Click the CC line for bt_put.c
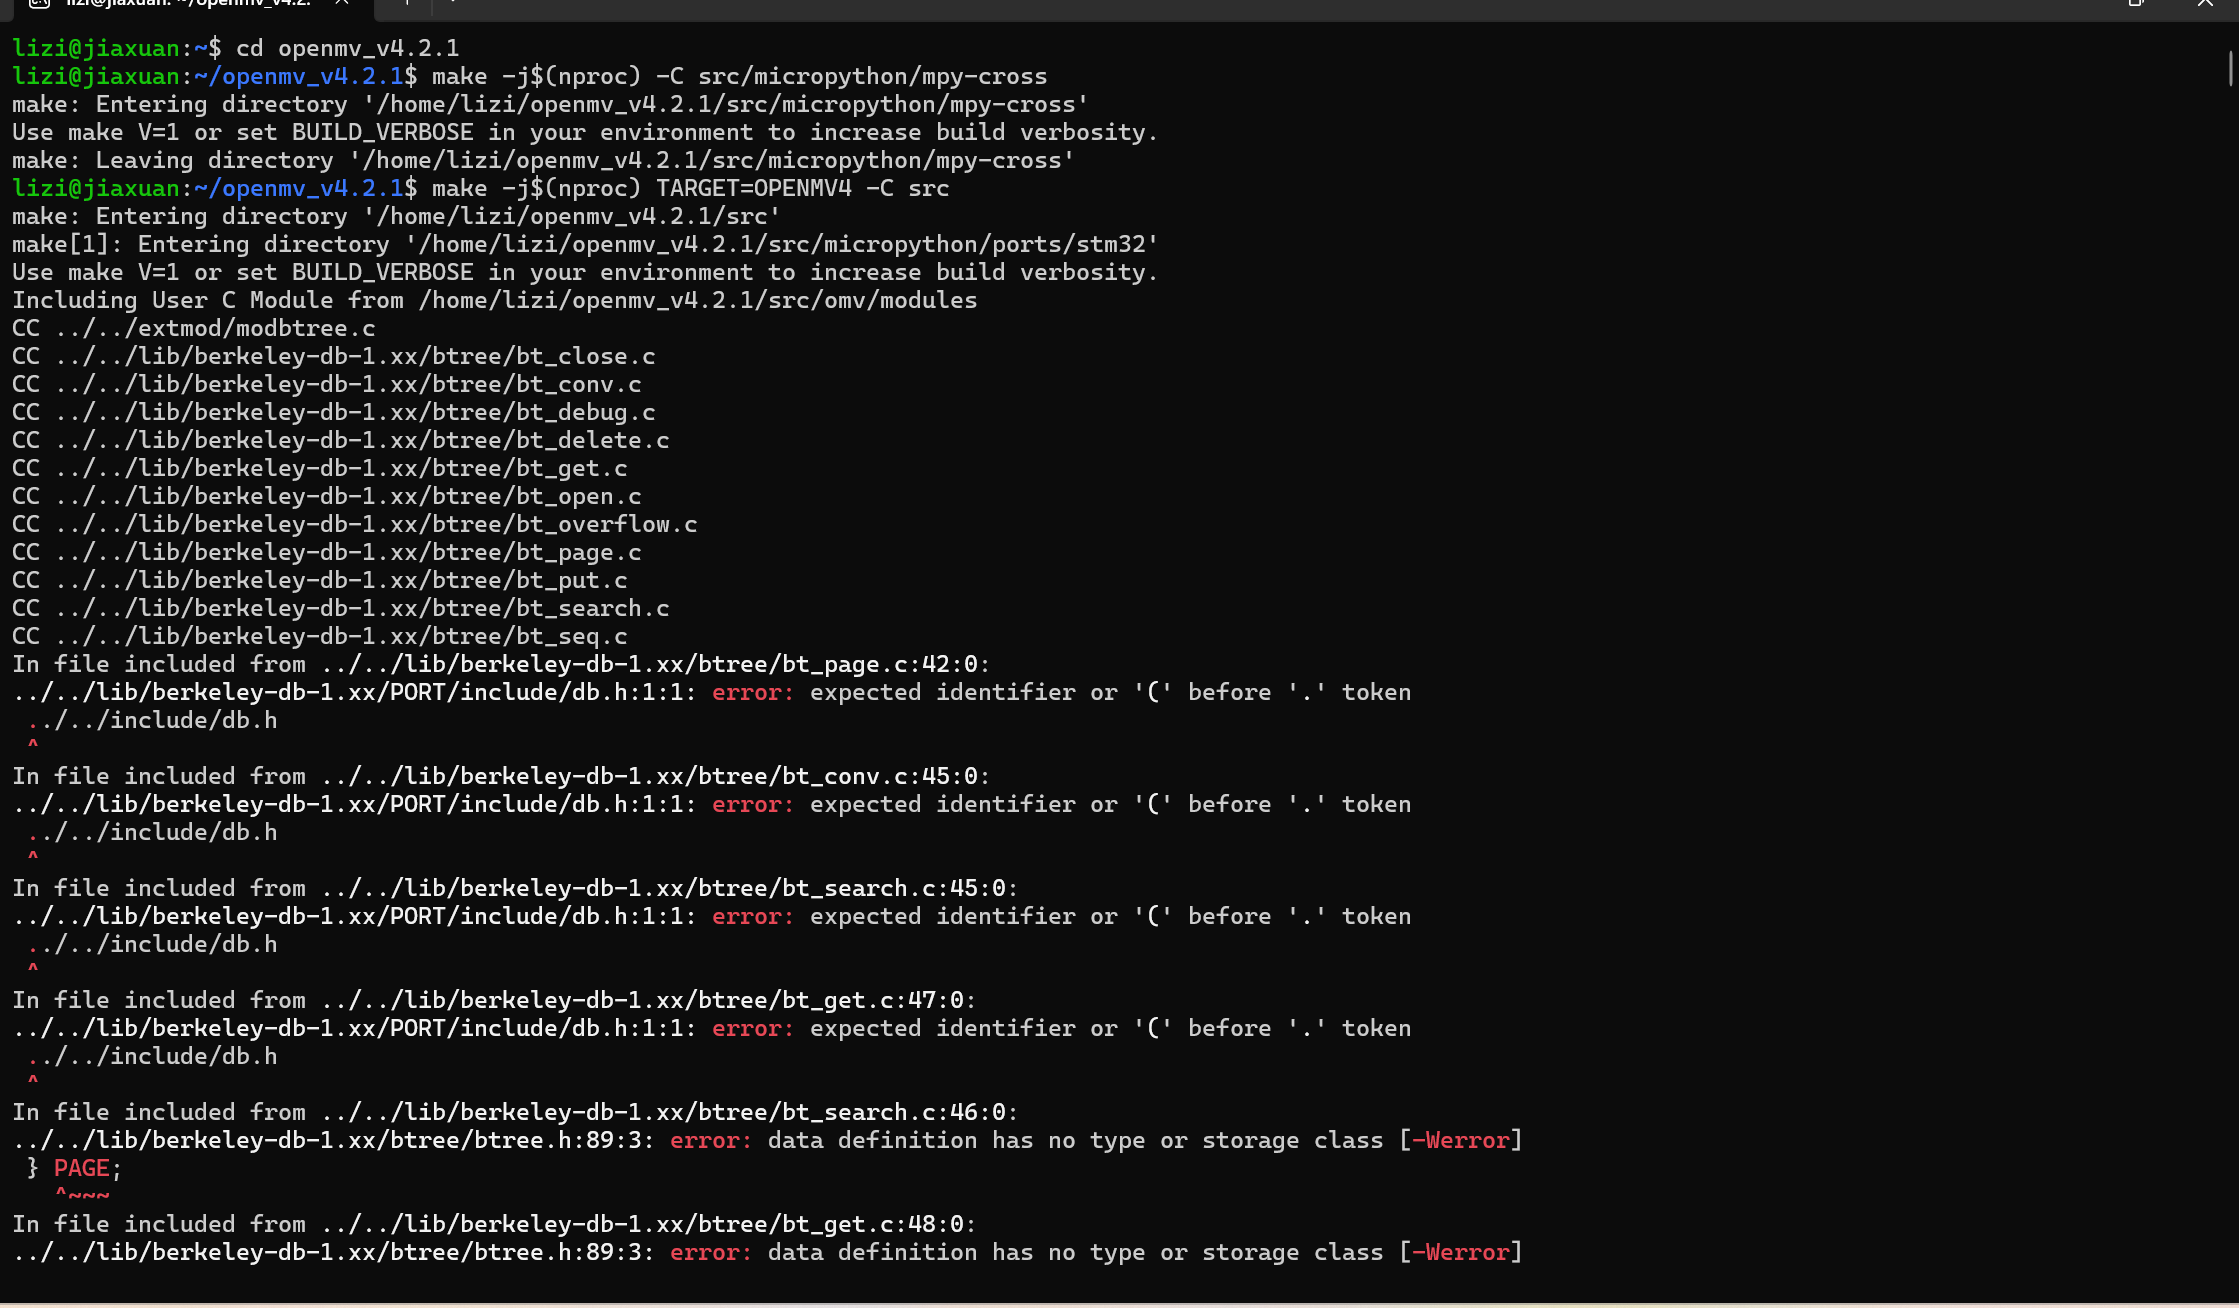This screenshot has height=1308, width=2239. point(320,580)
